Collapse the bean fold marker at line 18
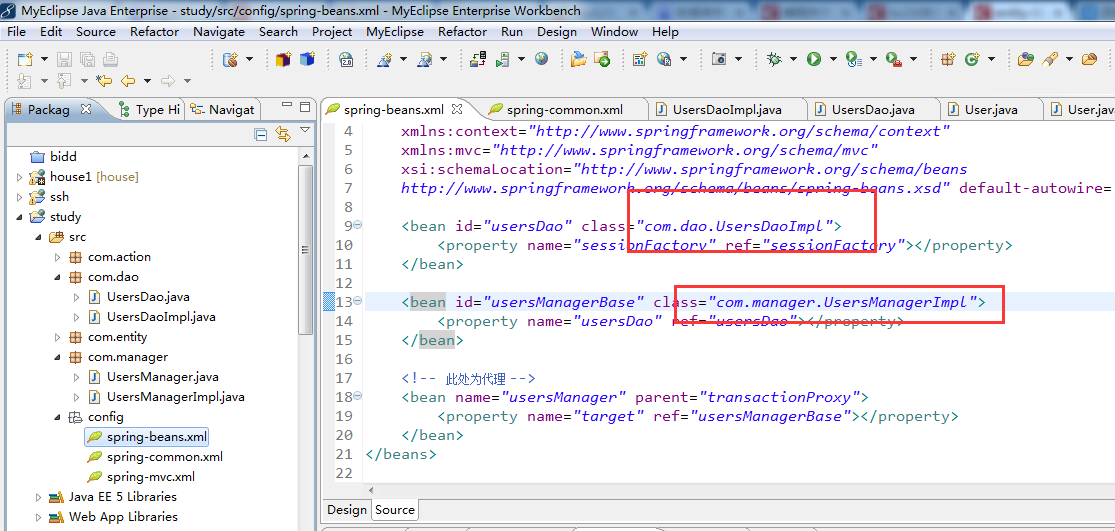The width and height of the screenshot is (1115, 531). click(x=358, y=396)
